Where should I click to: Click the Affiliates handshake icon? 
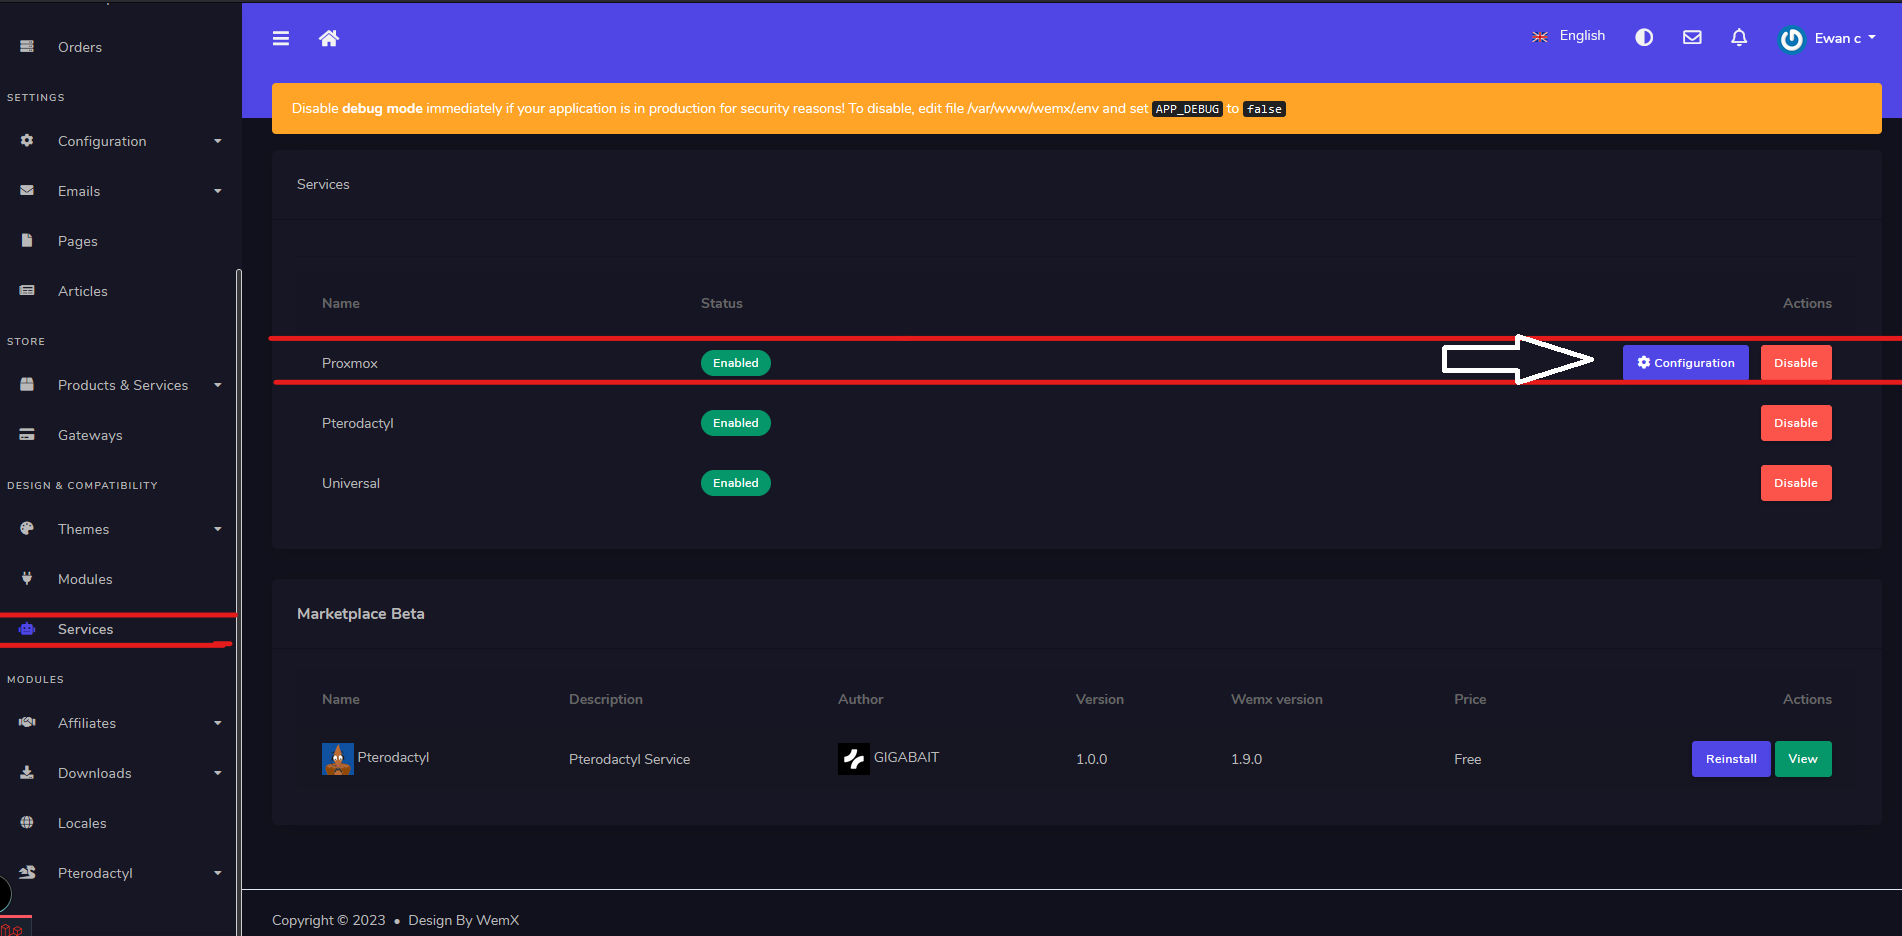coord(27,722)
